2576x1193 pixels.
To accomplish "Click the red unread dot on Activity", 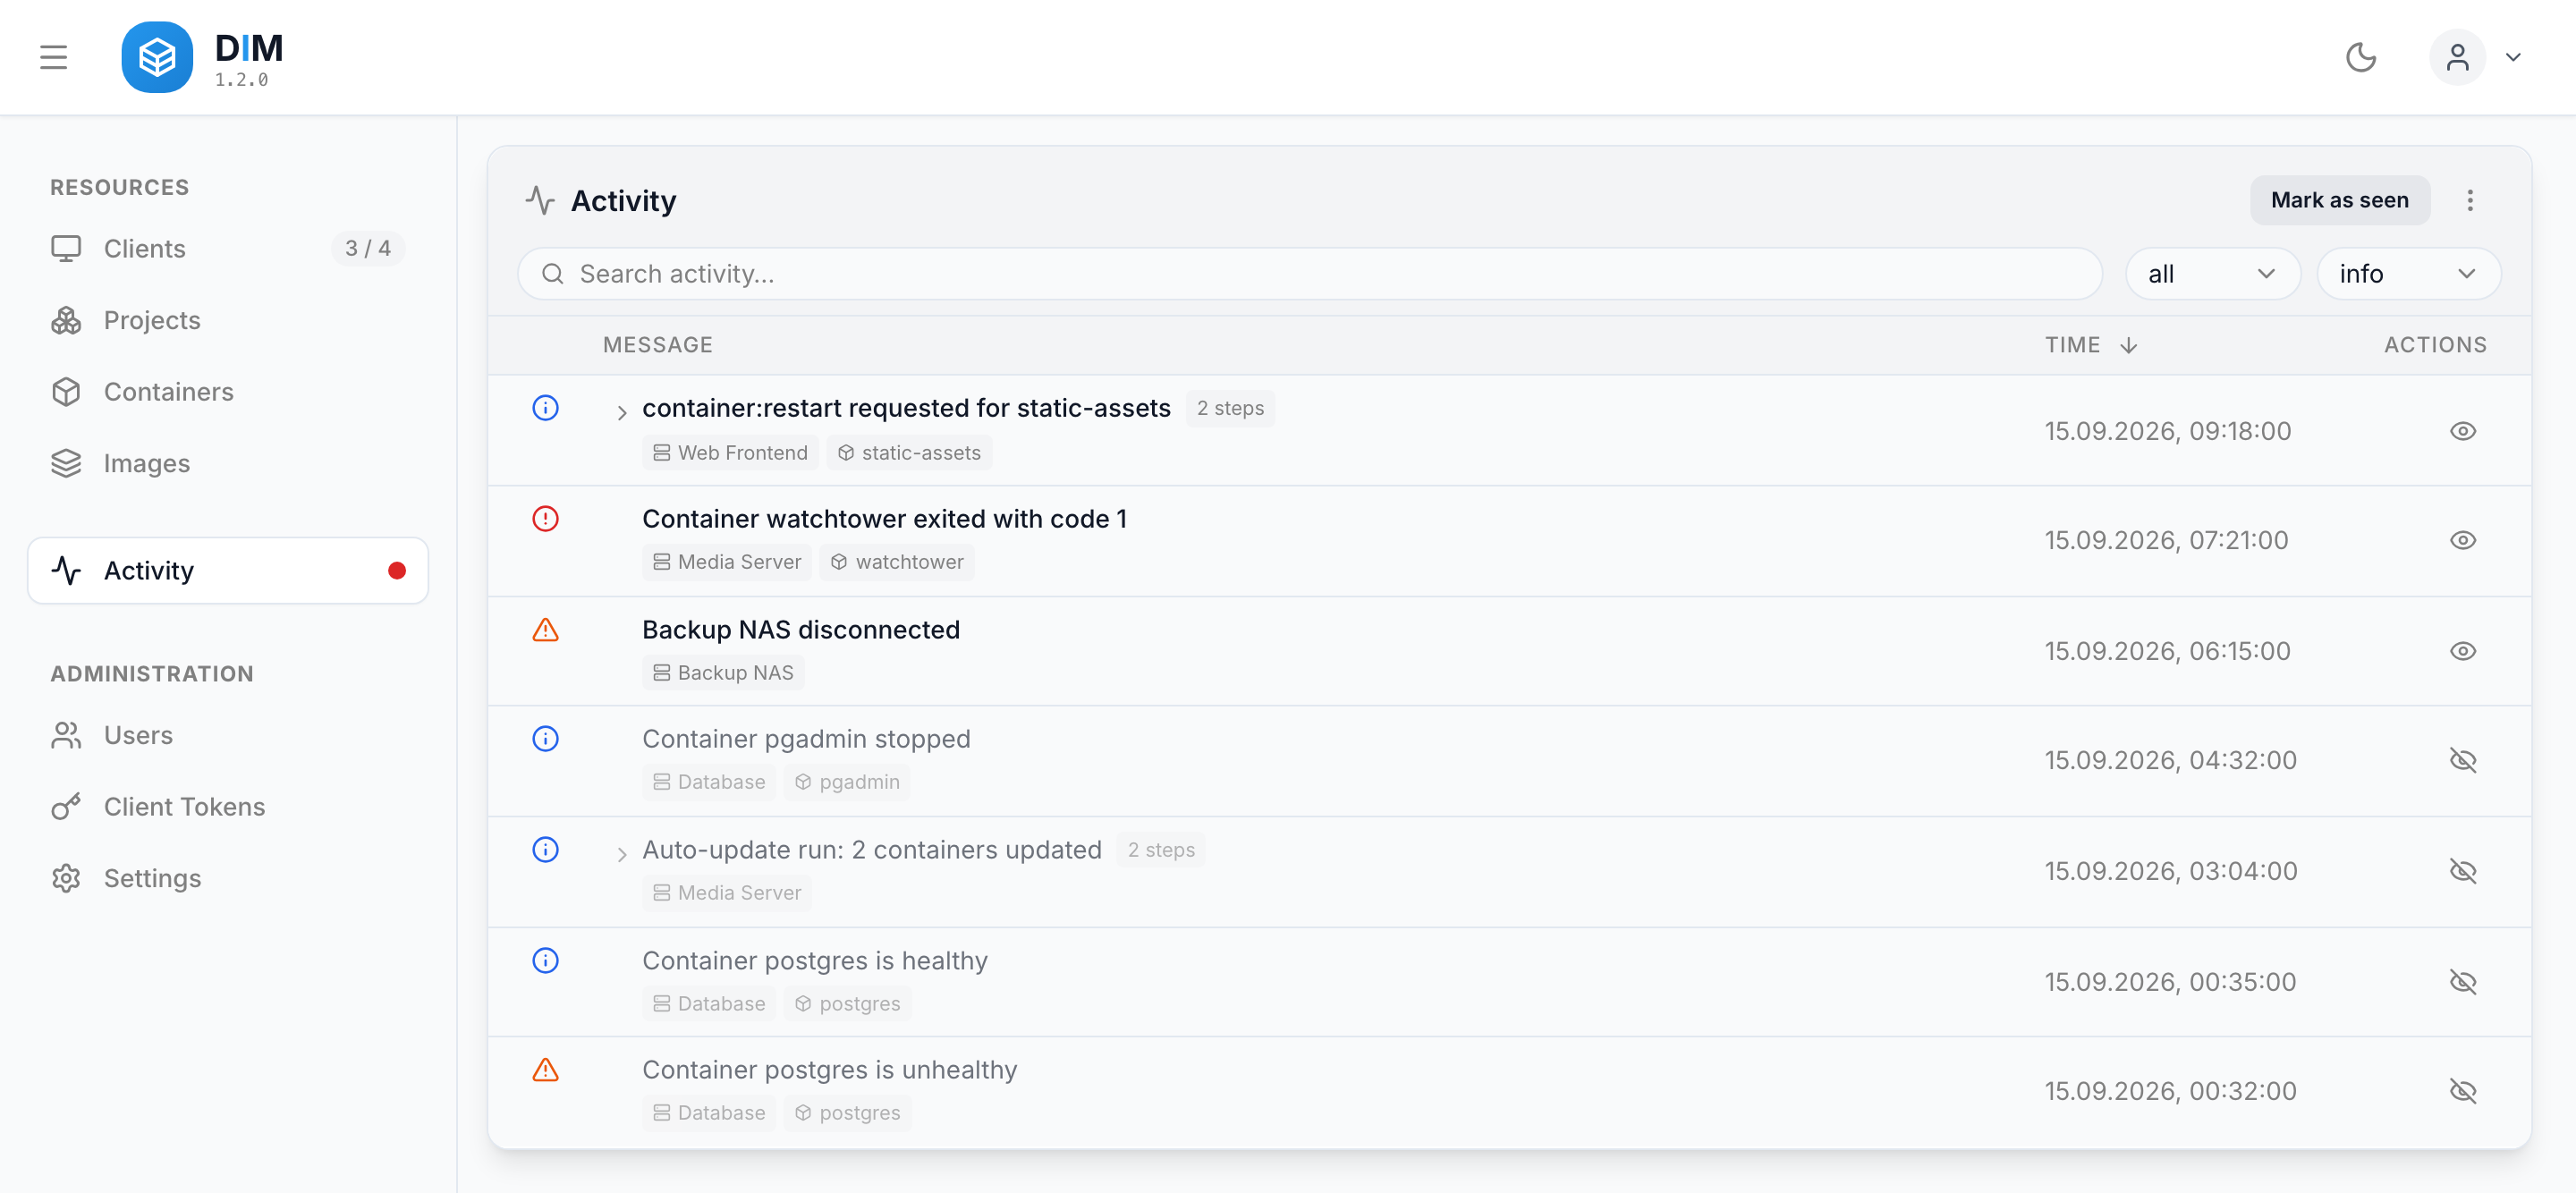I will [397, 570].
